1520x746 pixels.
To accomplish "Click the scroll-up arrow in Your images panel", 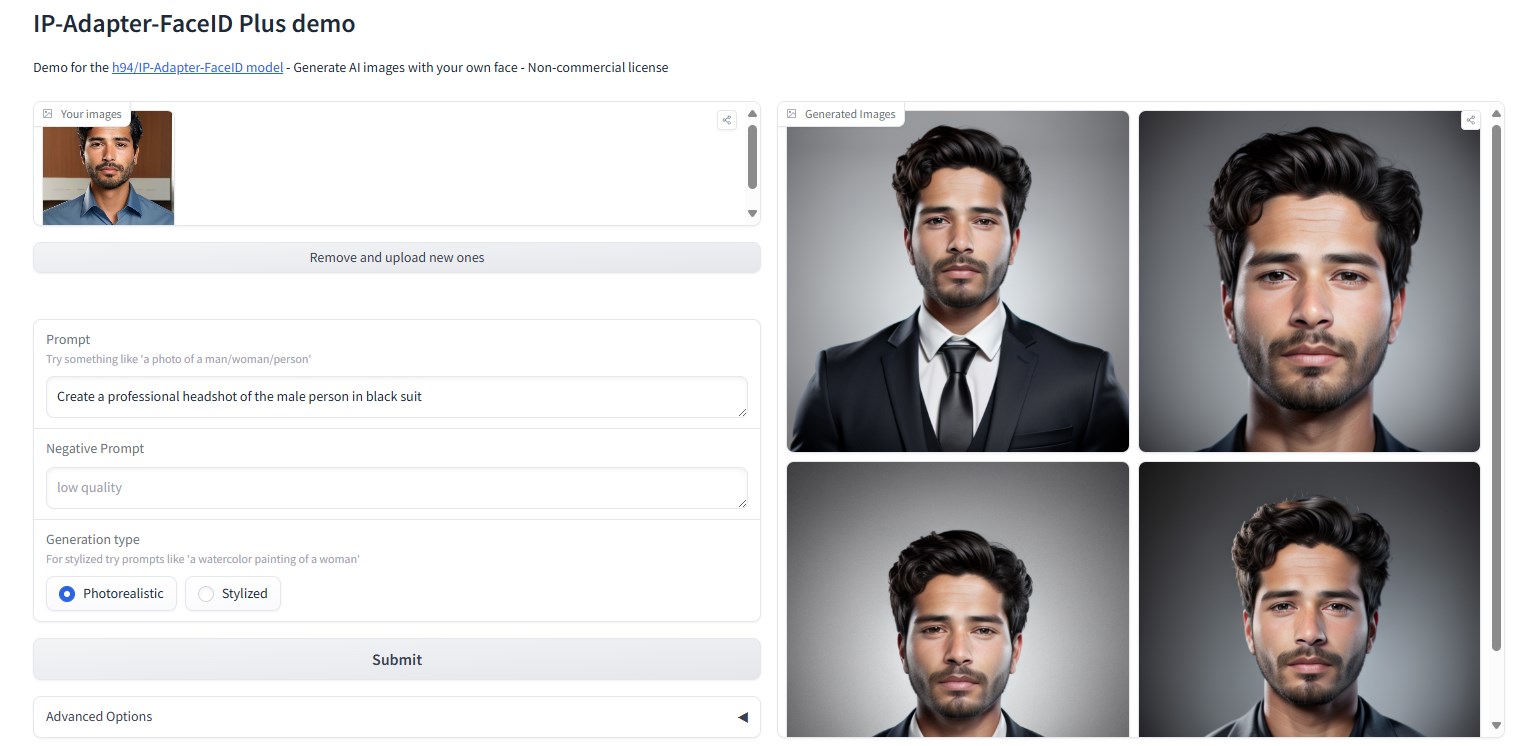I will 751,112.
